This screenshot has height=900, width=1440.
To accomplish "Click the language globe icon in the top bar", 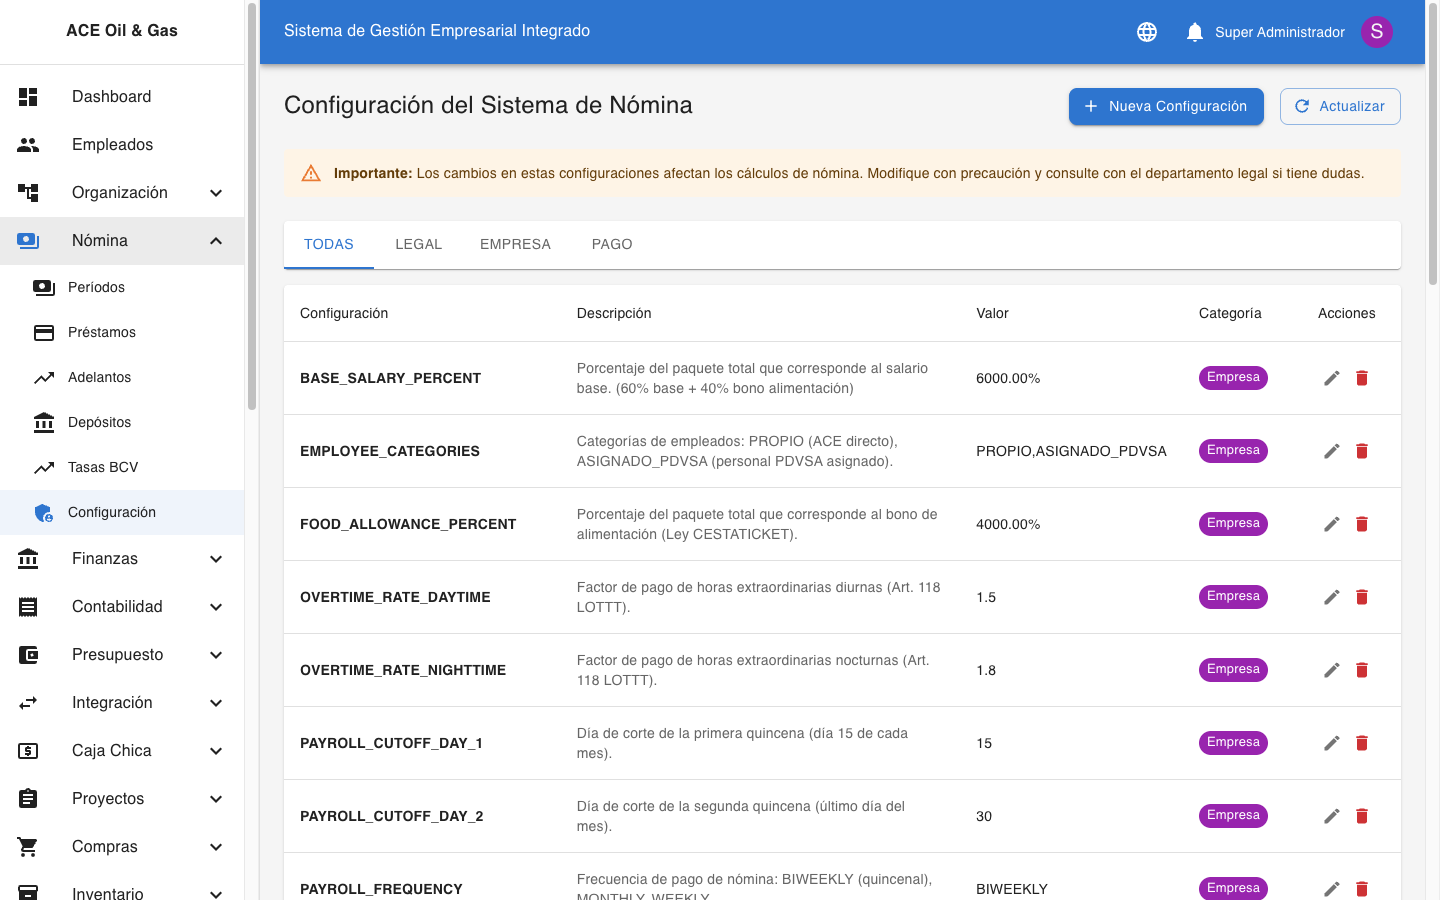I will point(1146,31).
